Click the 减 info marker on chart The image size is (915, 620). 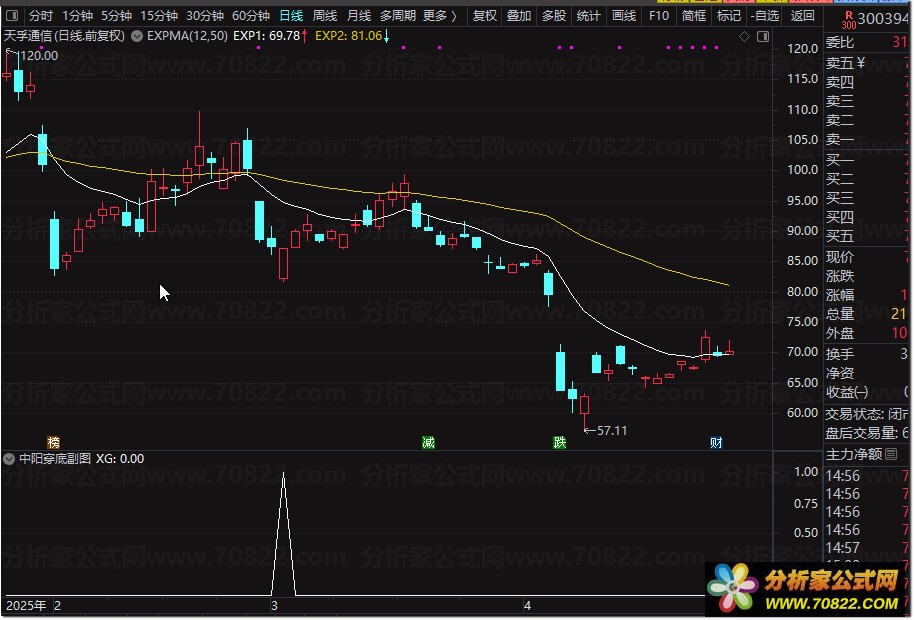[x=428, y=442]
